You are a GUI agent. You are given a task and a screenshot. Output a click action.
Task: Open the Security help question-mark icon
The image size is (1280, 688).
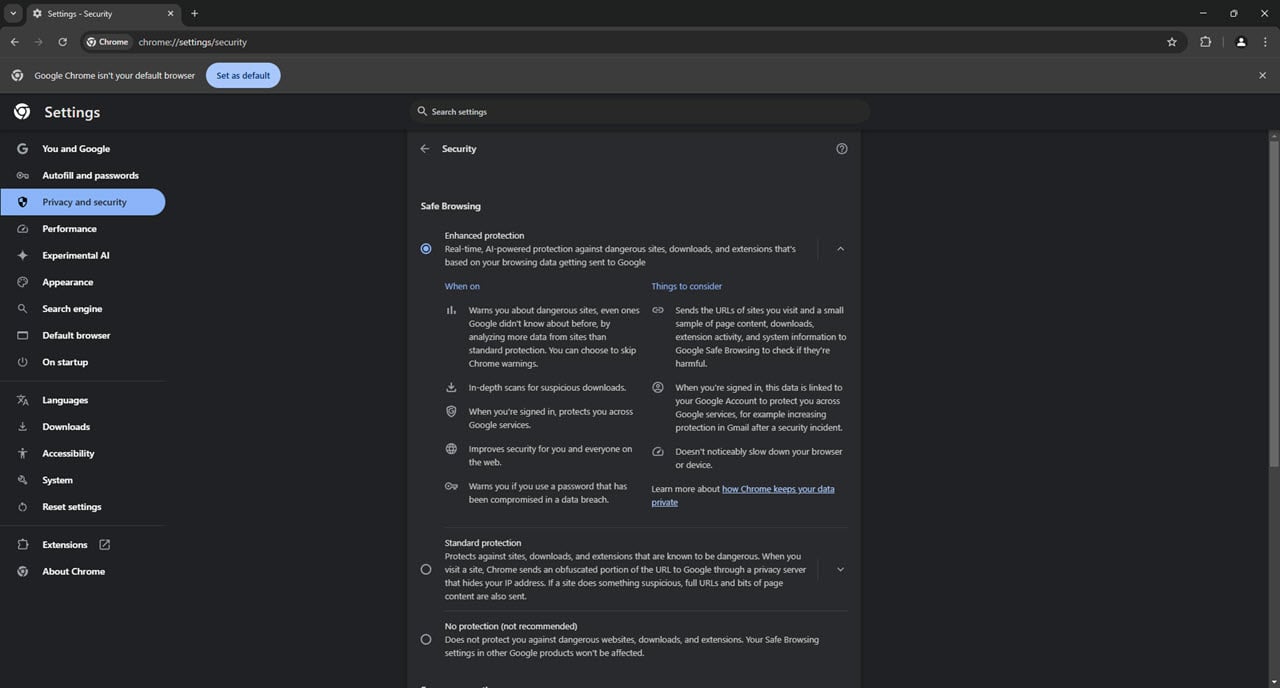(841, 149)
